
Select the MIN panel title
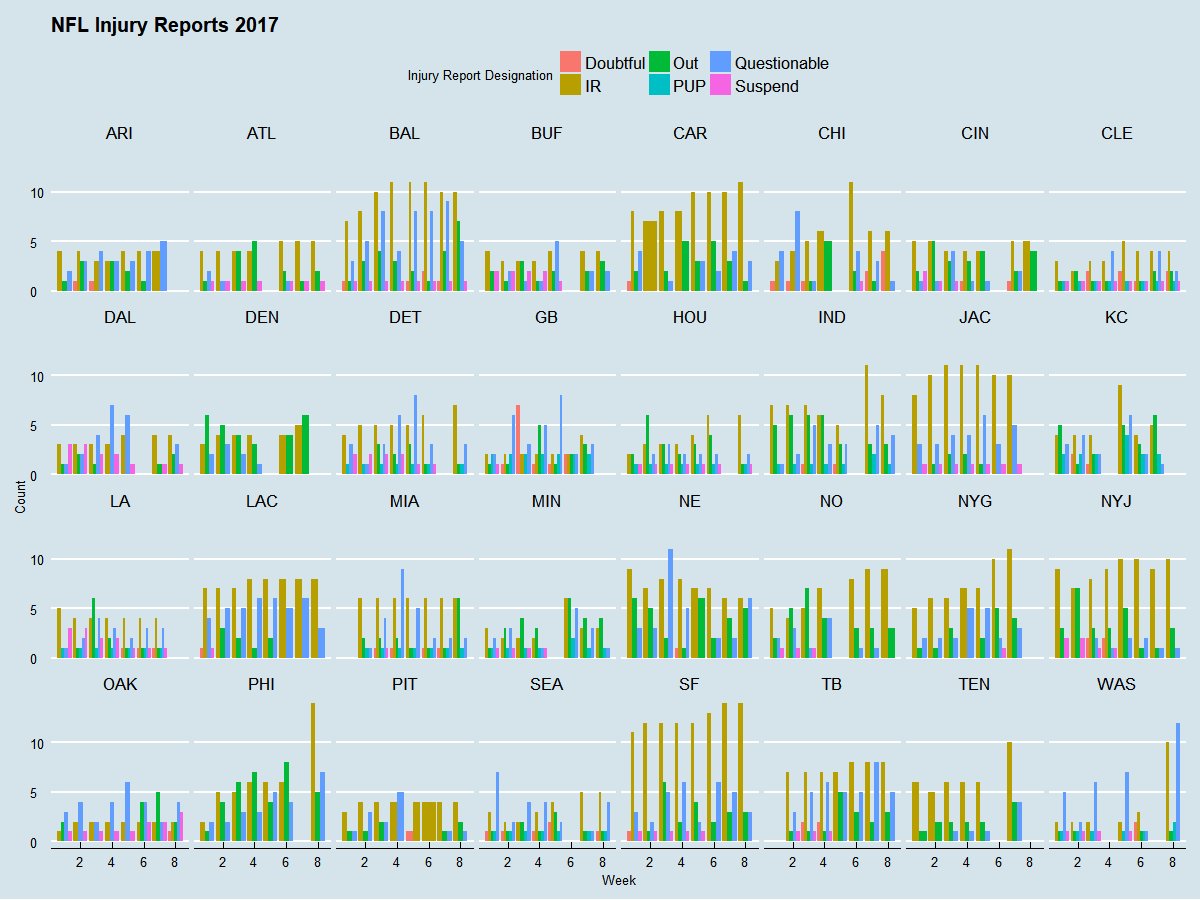547,501
